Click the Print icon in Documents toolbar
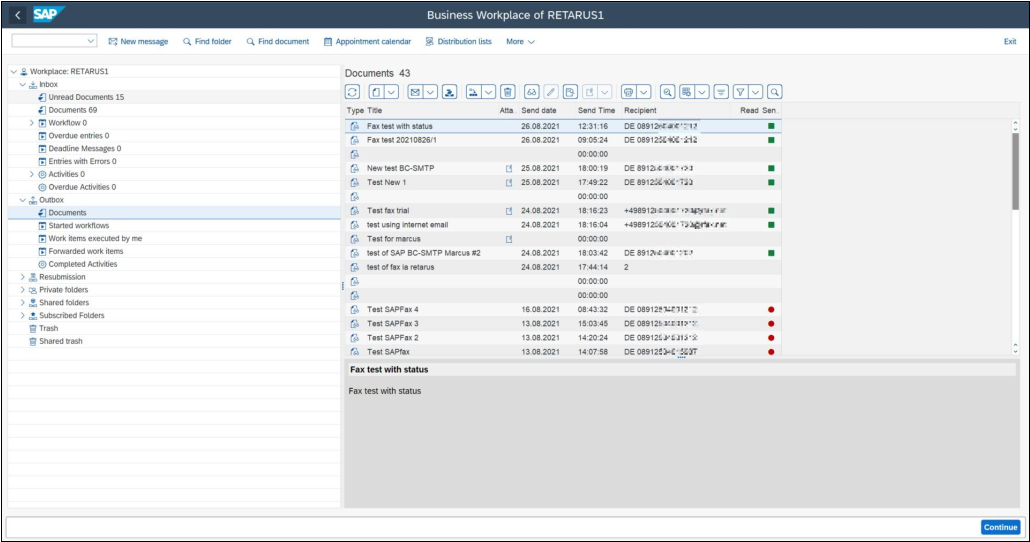This screenshot has width=1030, height=542. [x=629, y=91]
